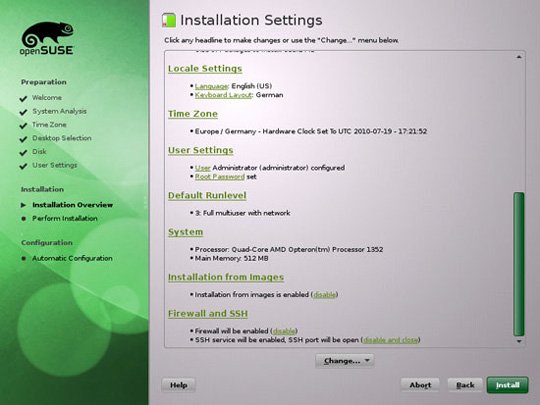
Task: Start installation with the Install button
Action: click(507, 385)
